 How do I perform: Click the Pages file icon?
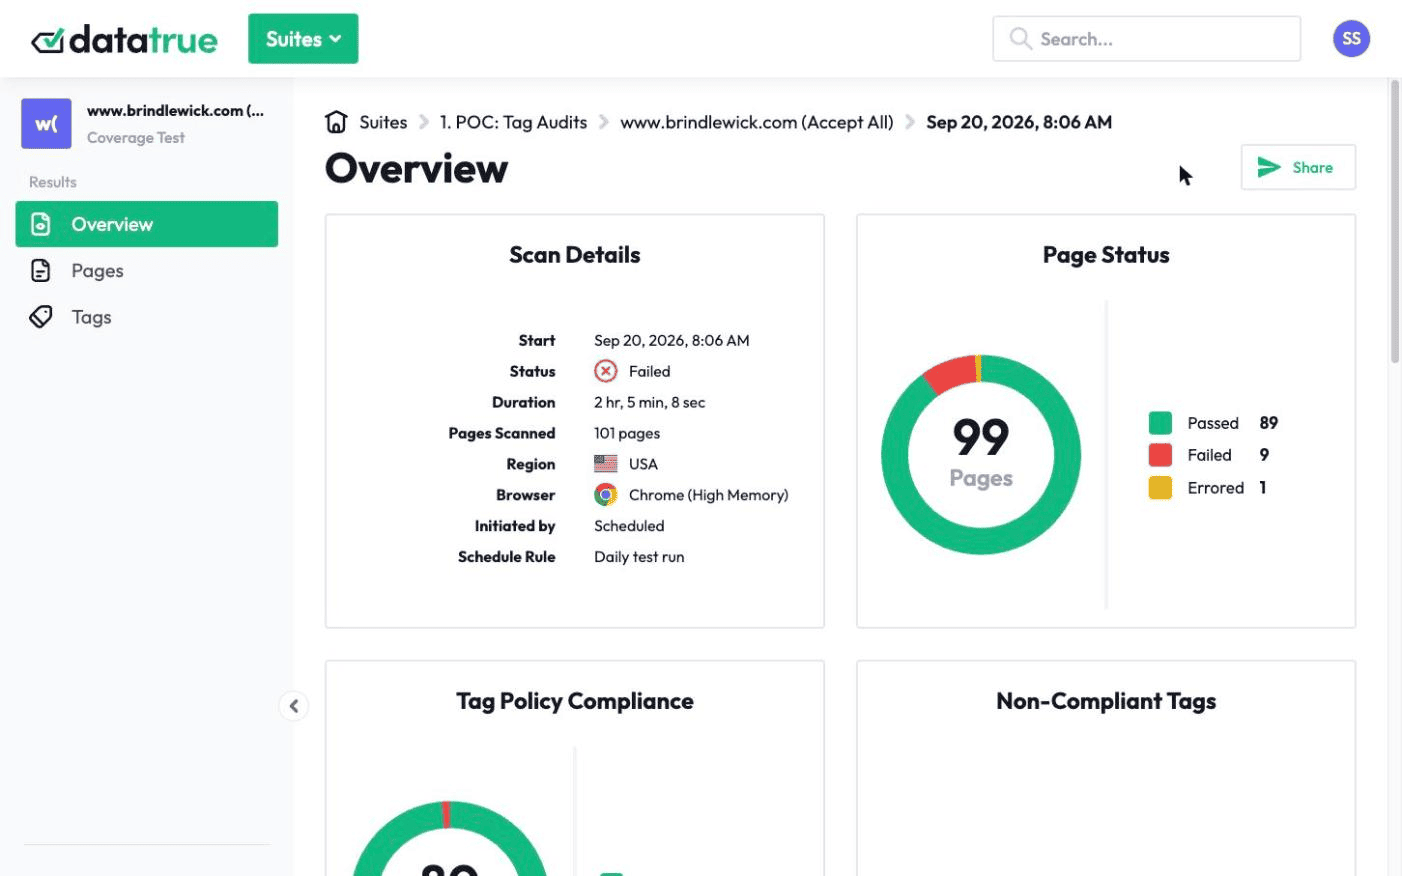(x=41, y=271)
